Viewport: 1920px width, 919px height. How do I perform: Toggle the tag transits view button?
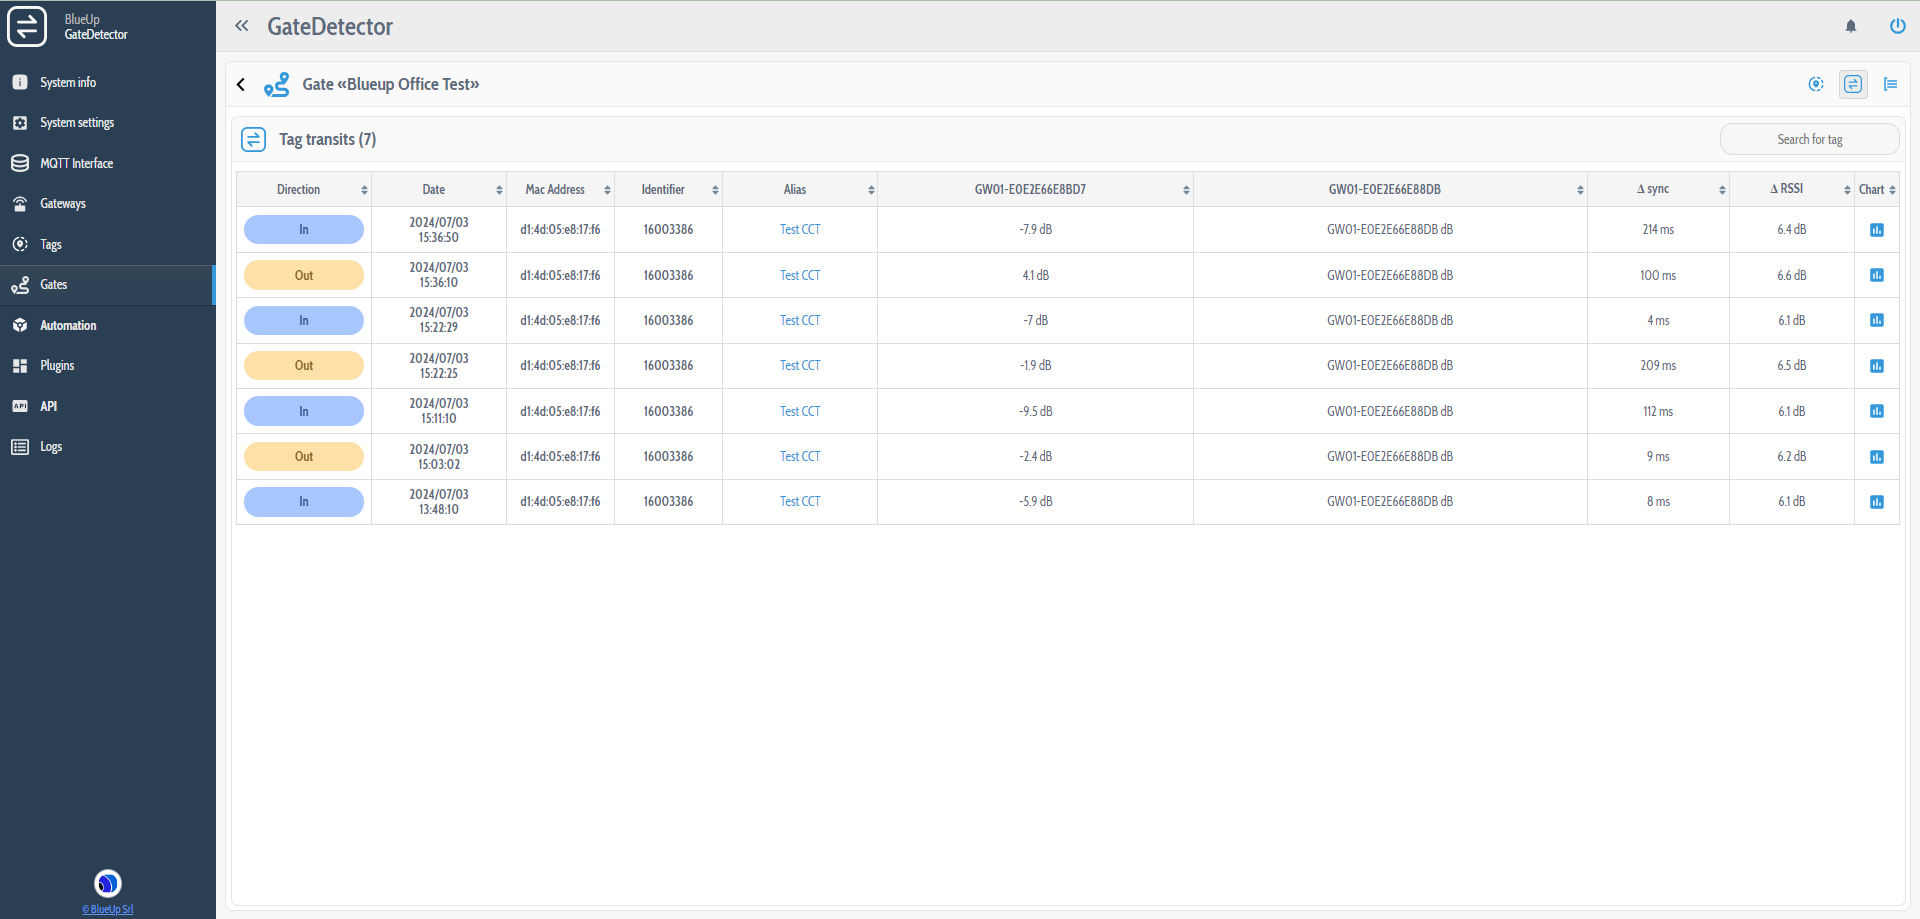click(1853, 84)
